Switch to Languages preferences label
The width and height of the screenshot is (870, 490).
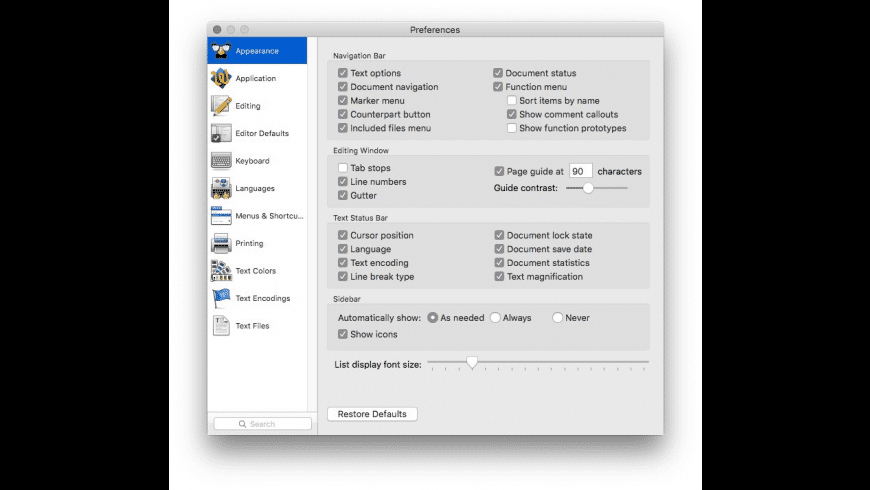point(255,188)
